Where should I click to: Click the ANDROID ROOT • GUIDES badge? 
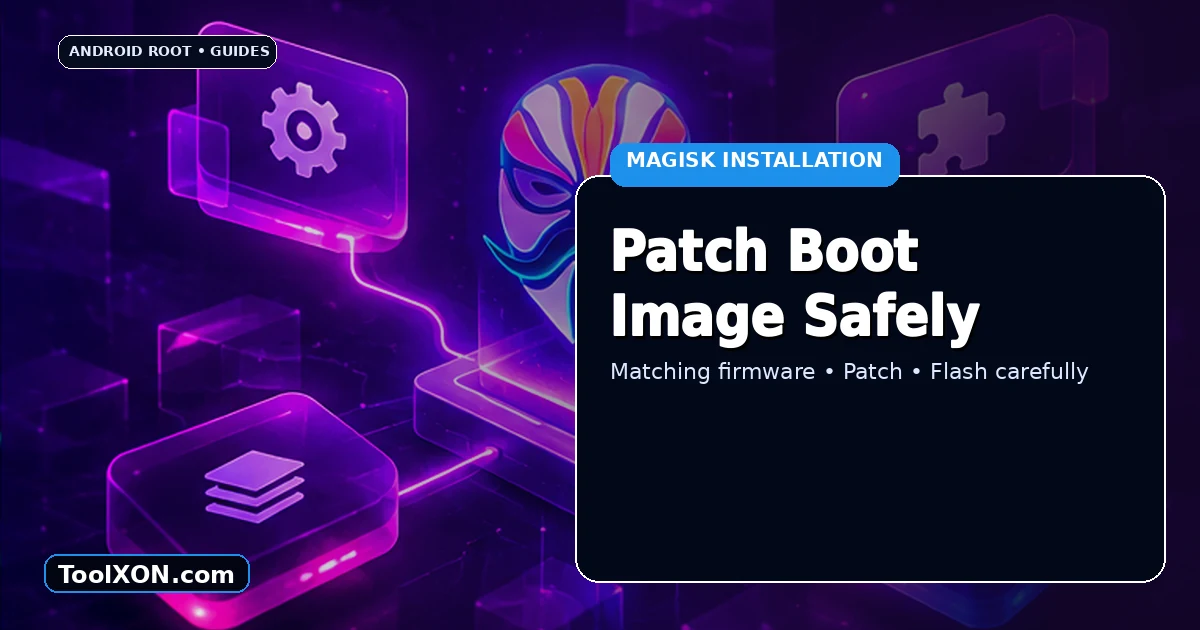[x=167, y=52]
